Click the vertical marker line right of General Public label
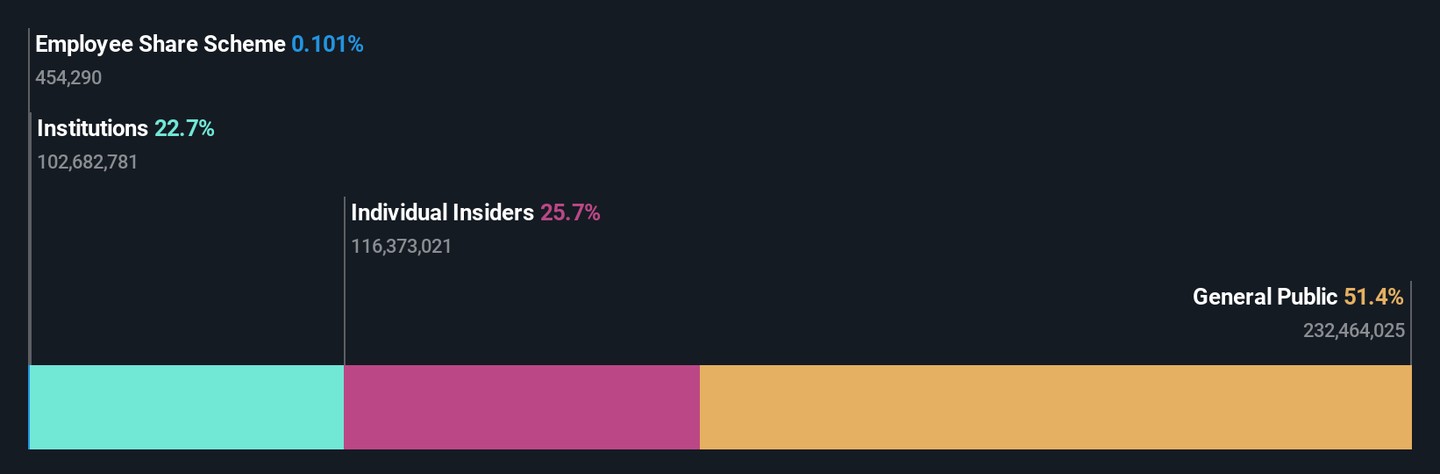 pyautogui.click(x=1410, y=322)
